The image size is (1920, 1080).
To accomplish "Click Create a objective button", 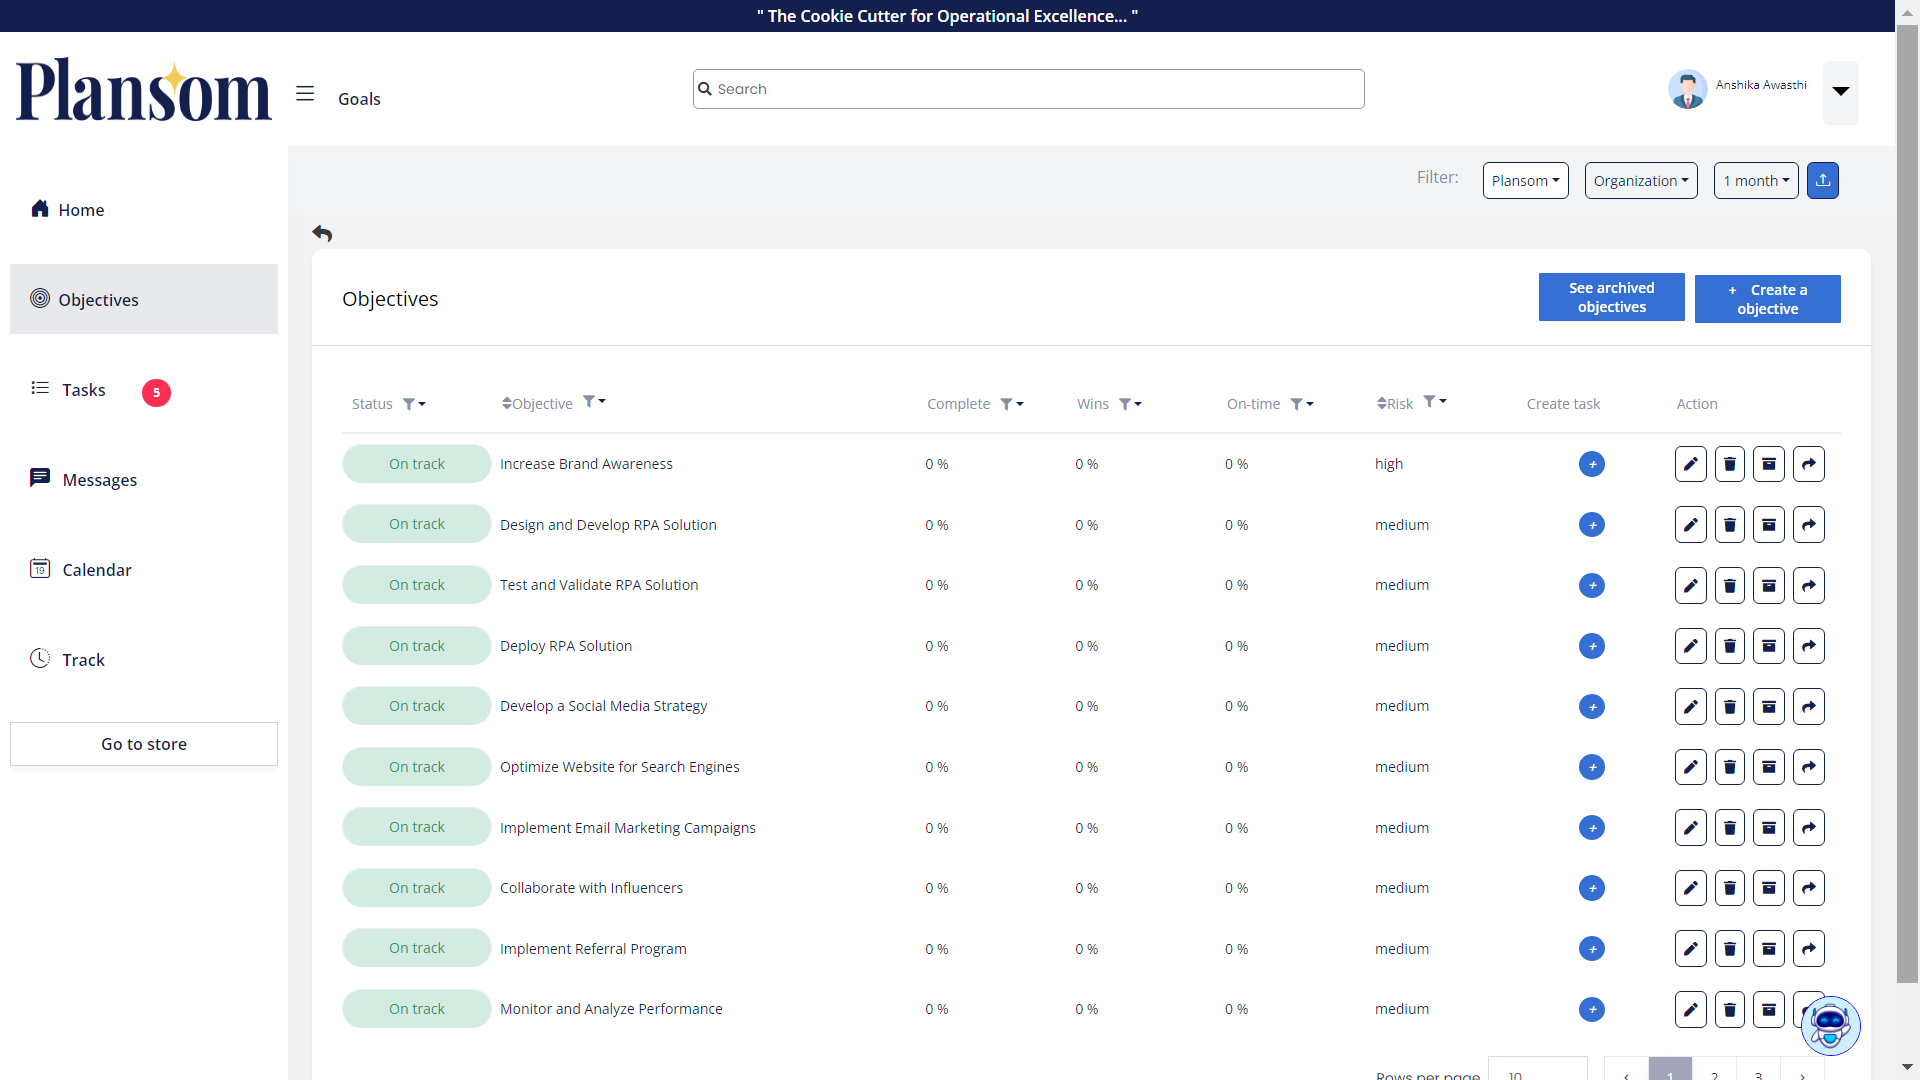I will (x=1767, y=299).
